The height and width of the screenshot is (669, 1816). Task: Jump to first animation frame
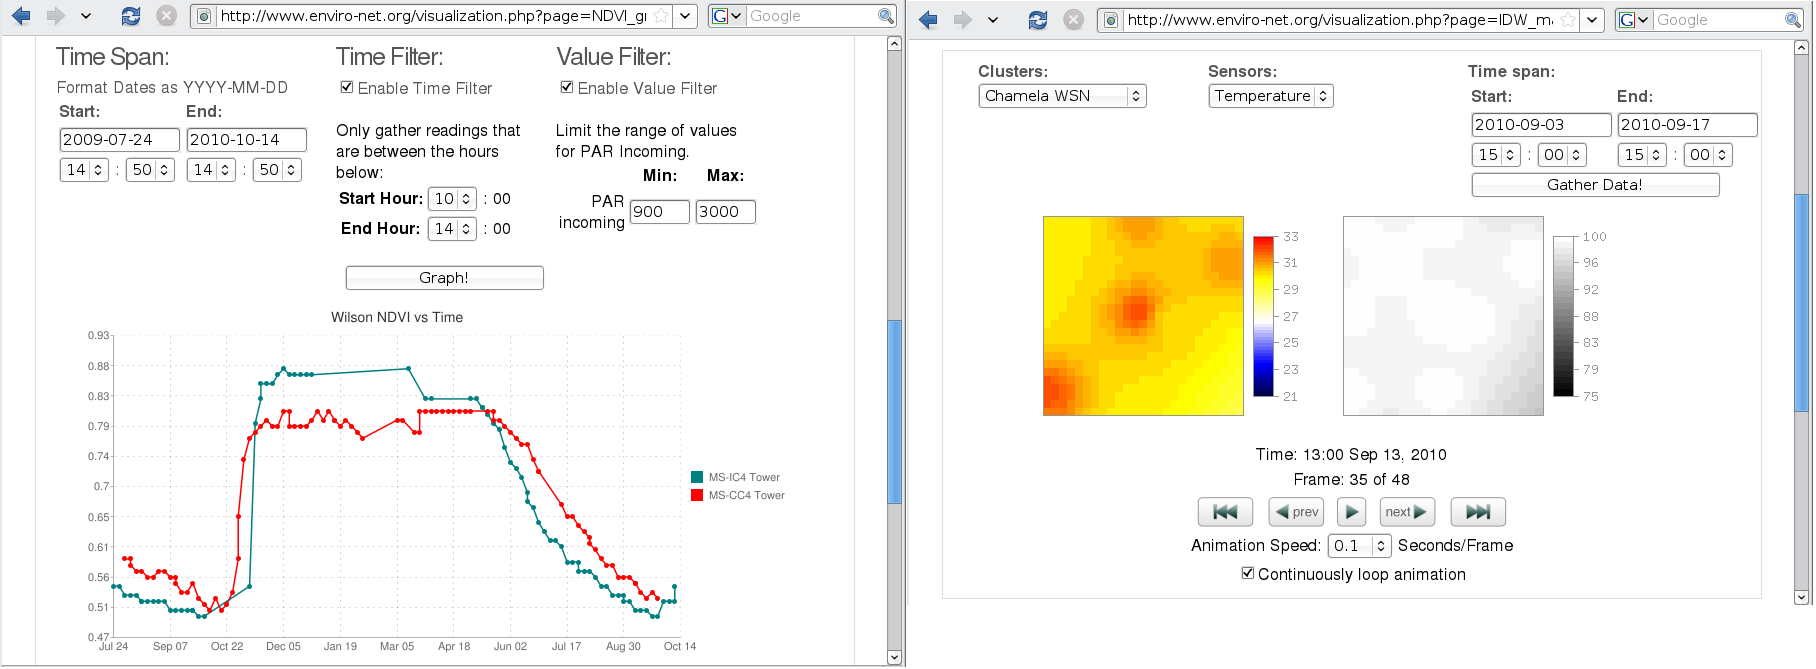tap(1225, 512)
